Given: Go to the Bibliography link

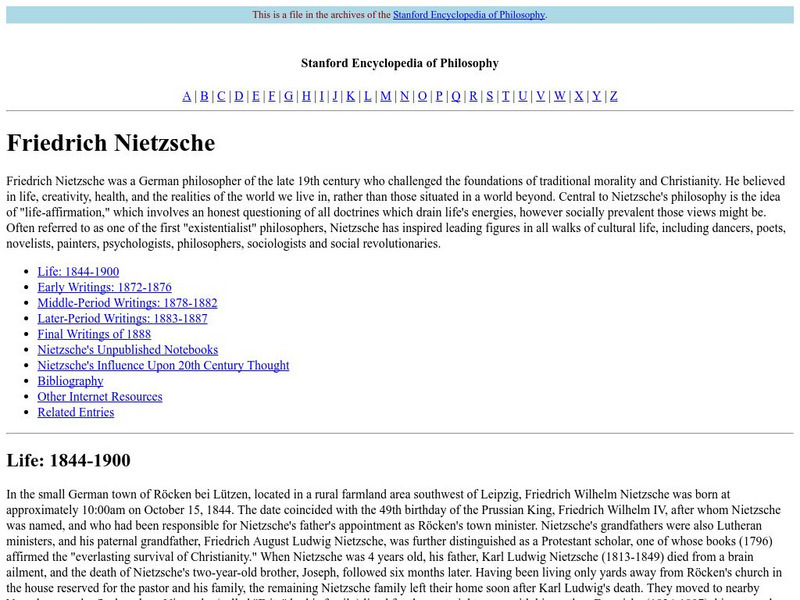Looking at the screenshot, I should (x=70, y=381).
